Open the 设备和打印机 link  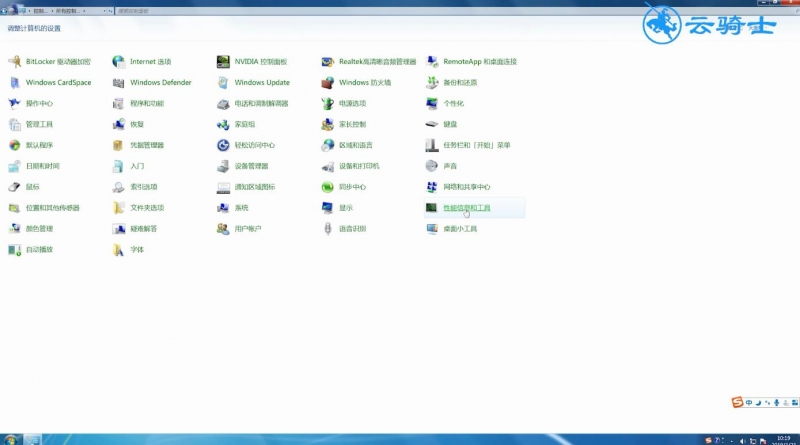(x=359, y=166)
